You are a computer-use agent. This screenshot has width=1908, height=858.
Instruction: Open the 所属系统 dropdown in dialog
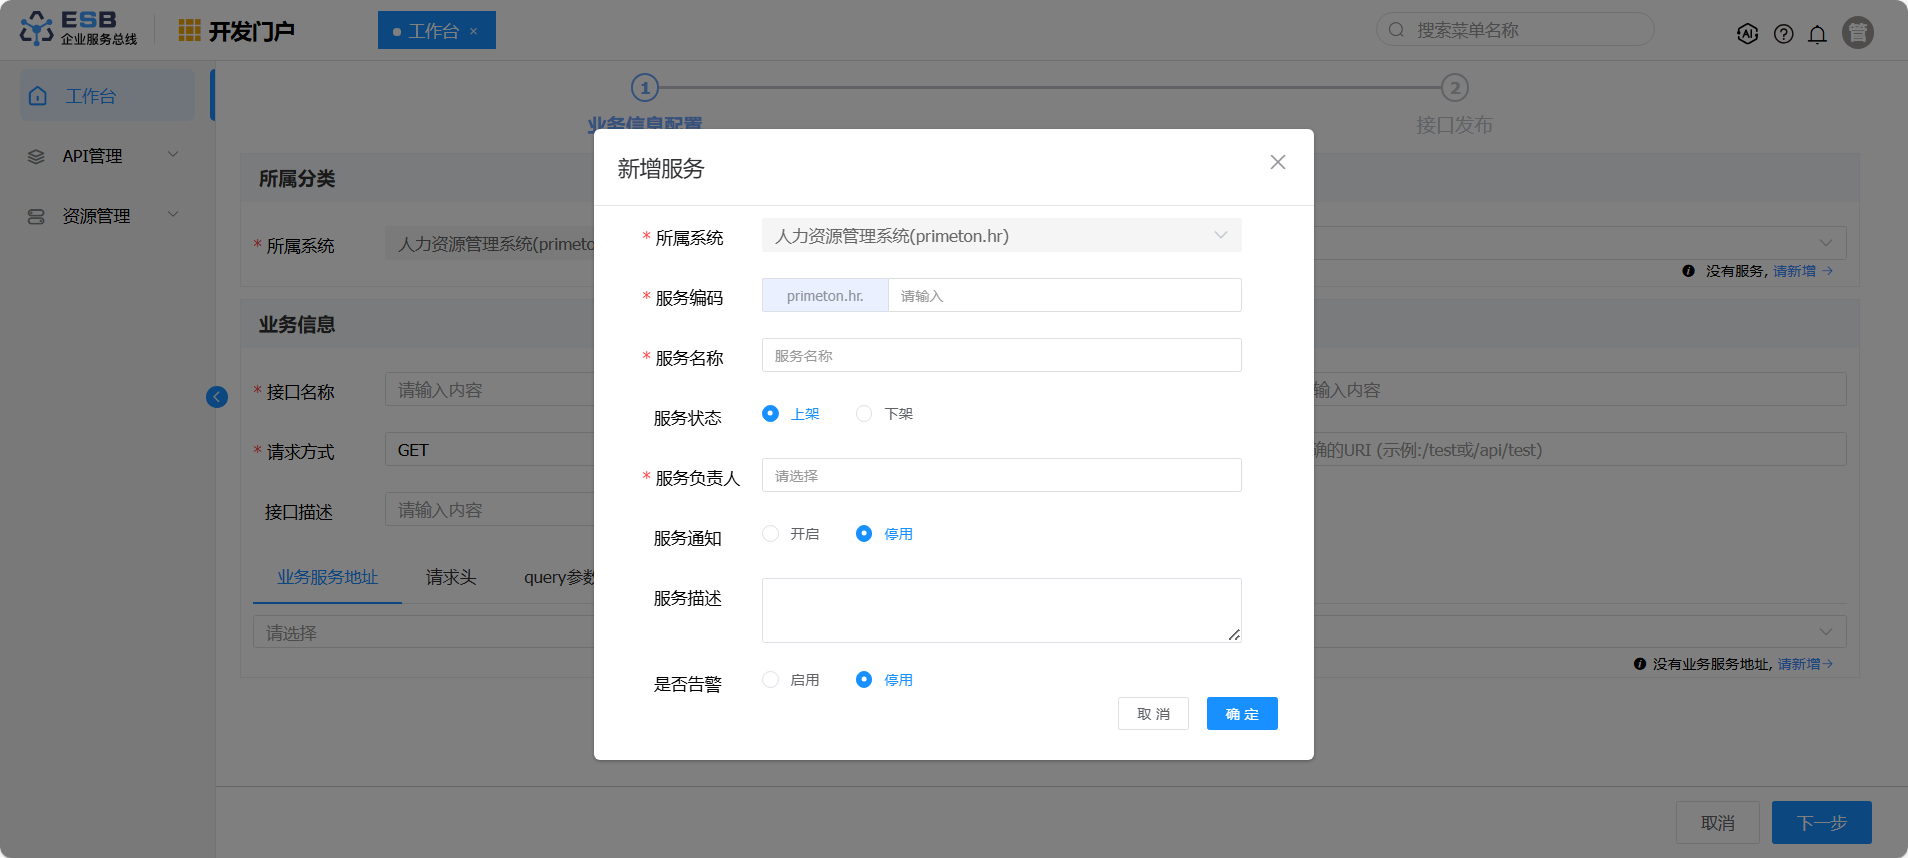(1001, 236)
